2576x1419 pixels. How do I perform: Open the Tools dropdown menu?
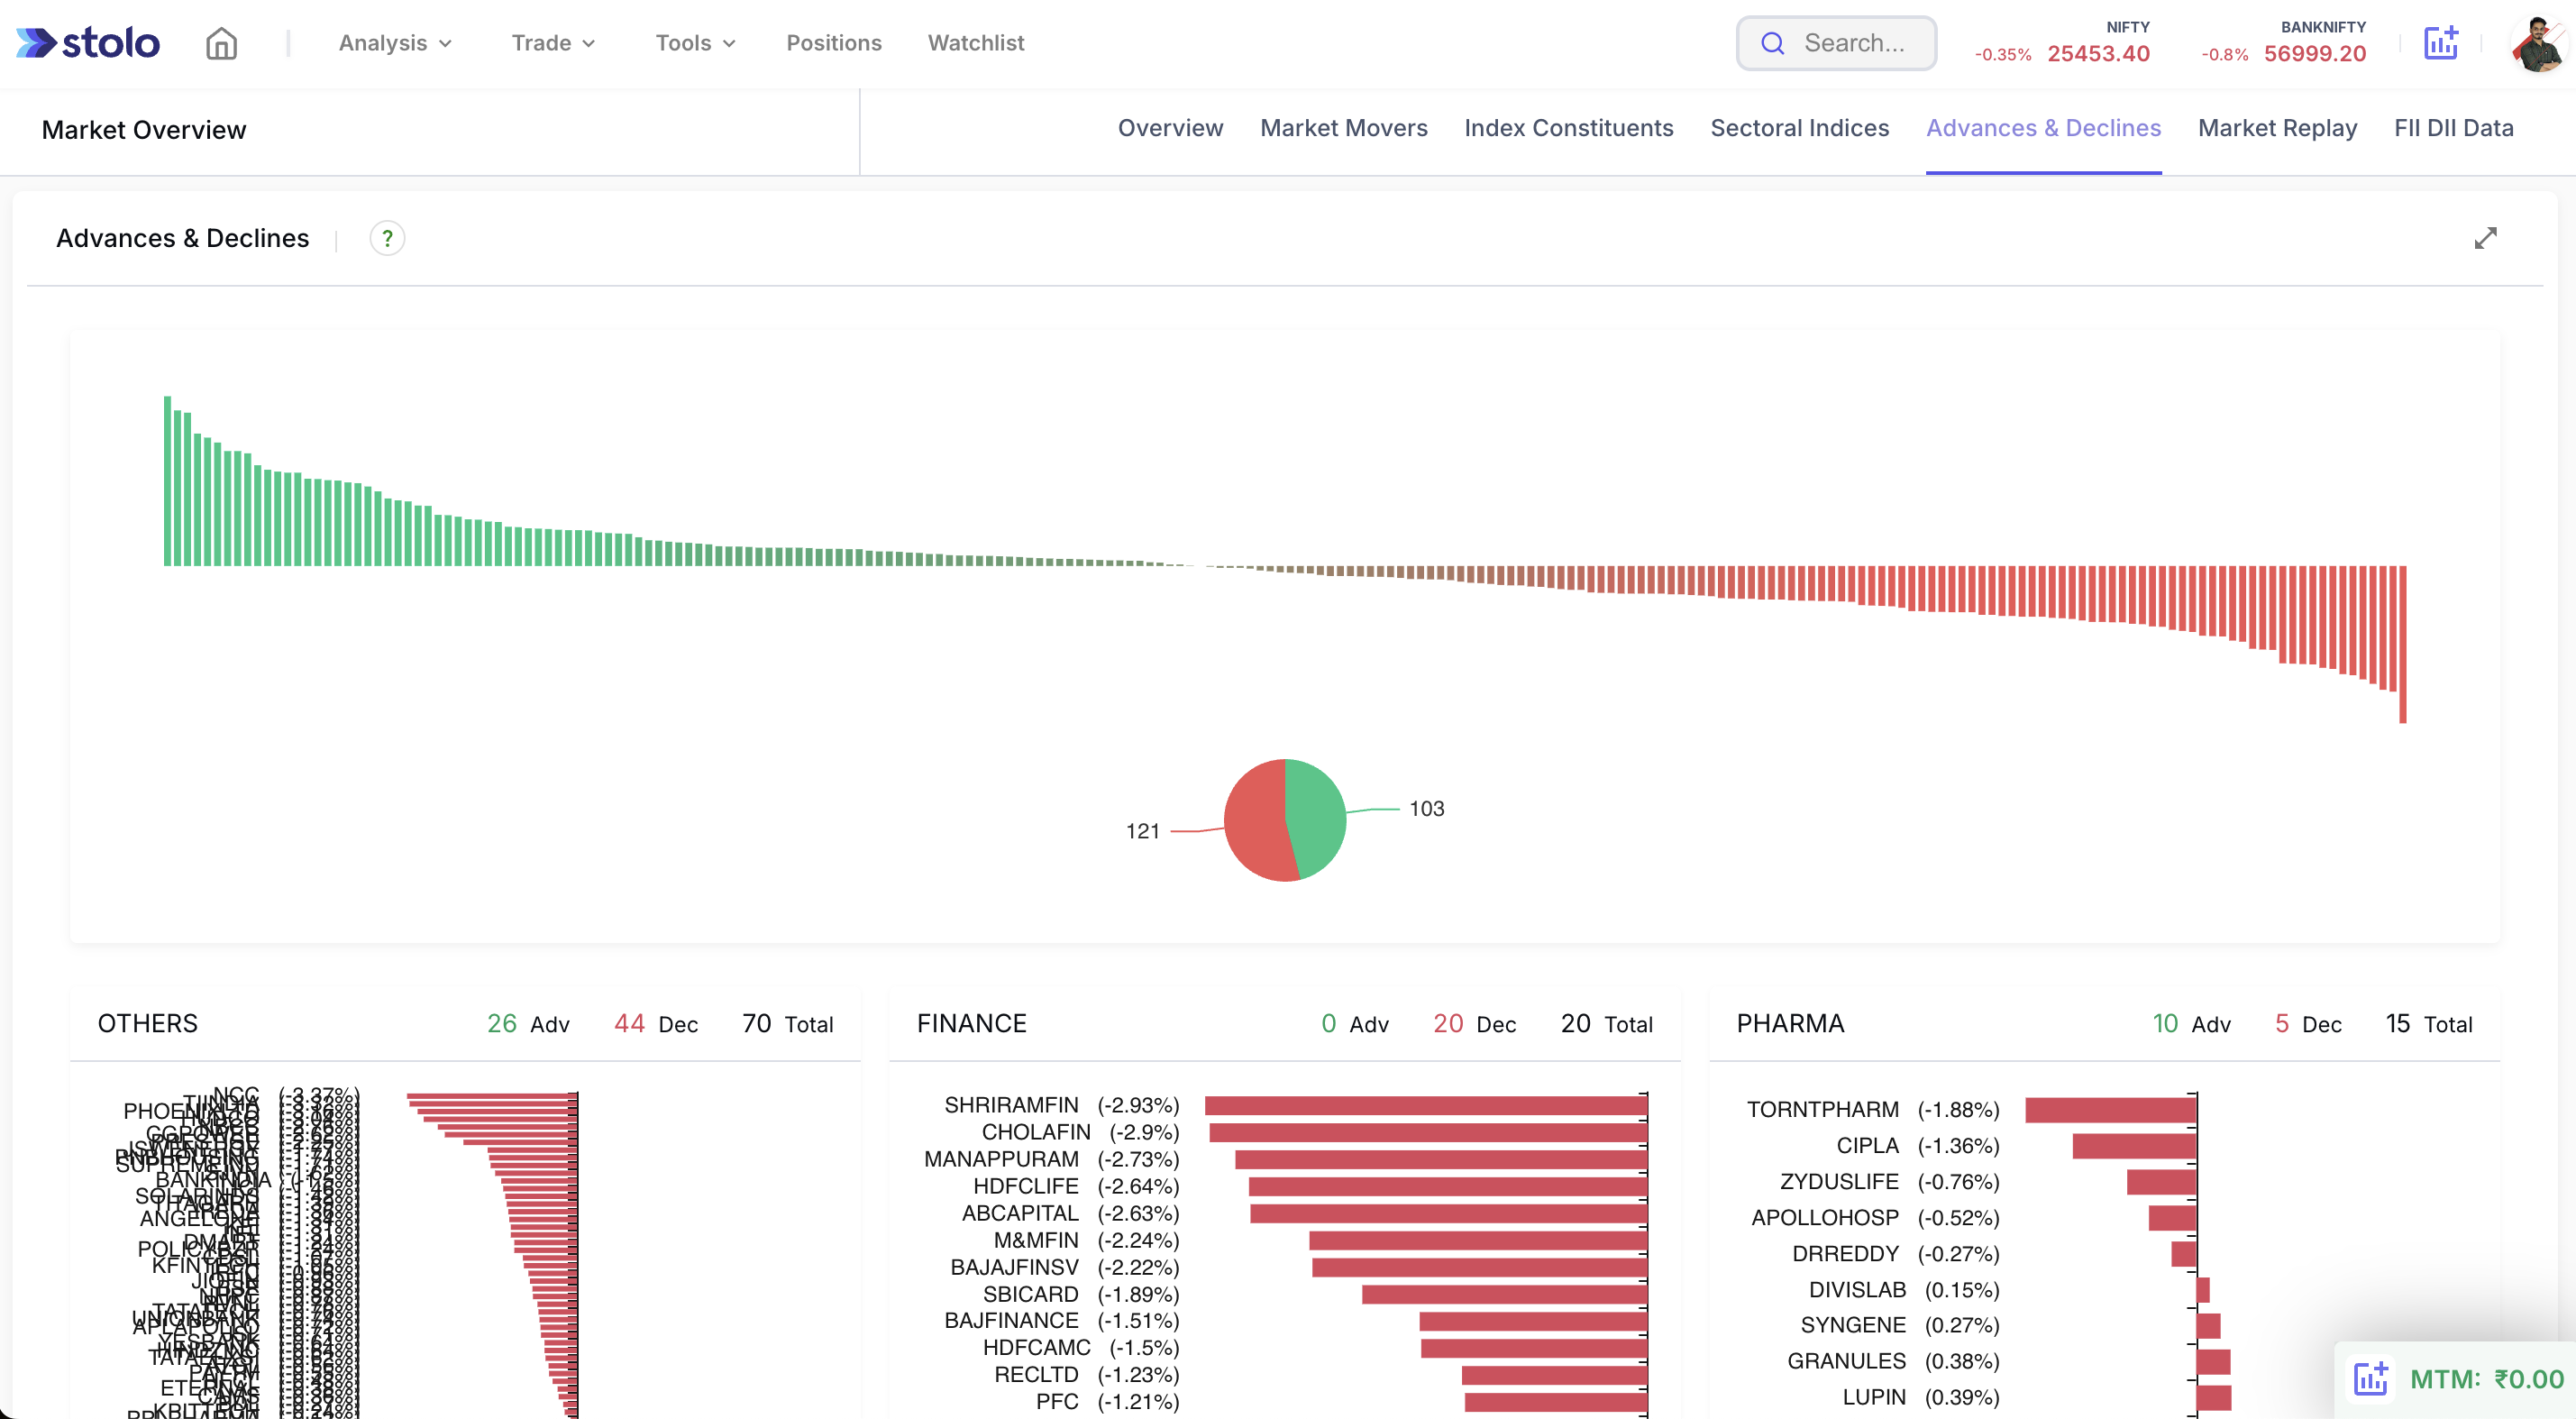click(x=695, y=43)
